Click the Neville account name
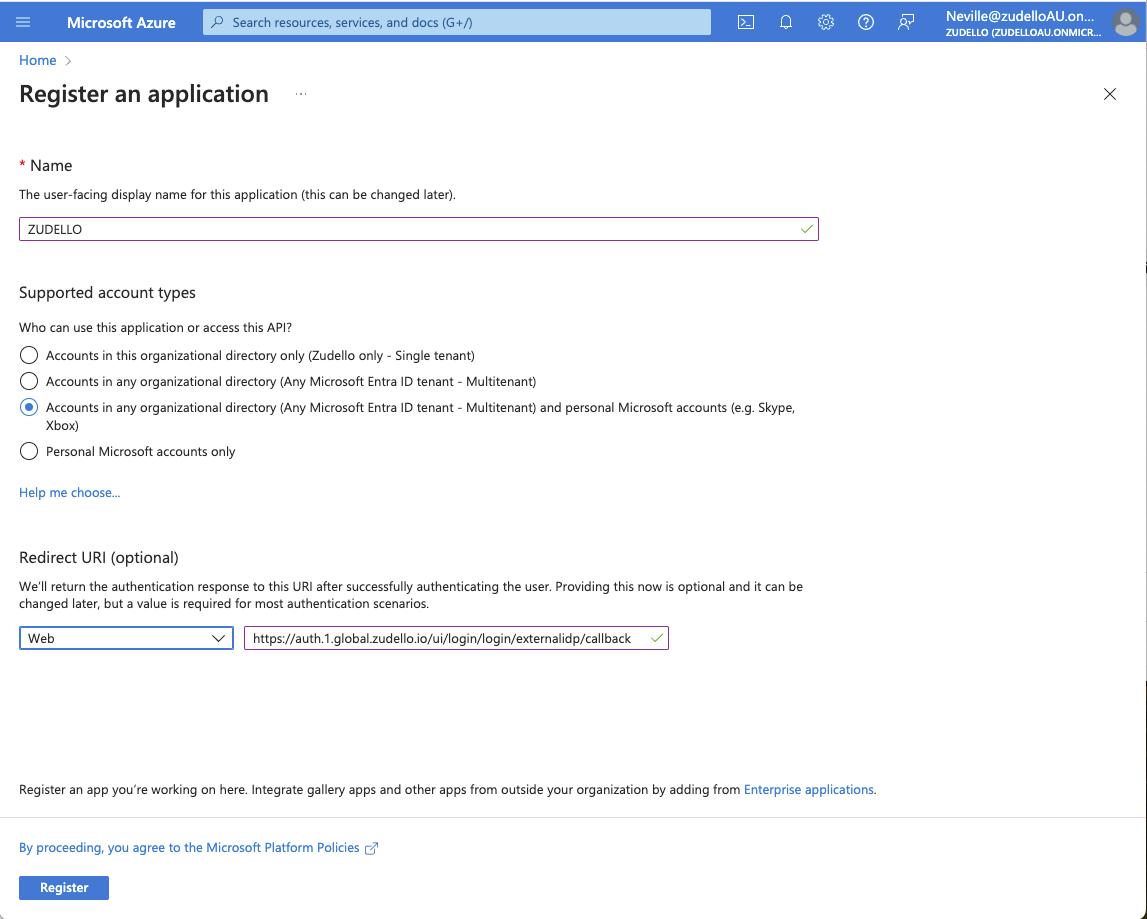Image resolution: width=1147 pixels, height=919 pixels. (1020, 16)
